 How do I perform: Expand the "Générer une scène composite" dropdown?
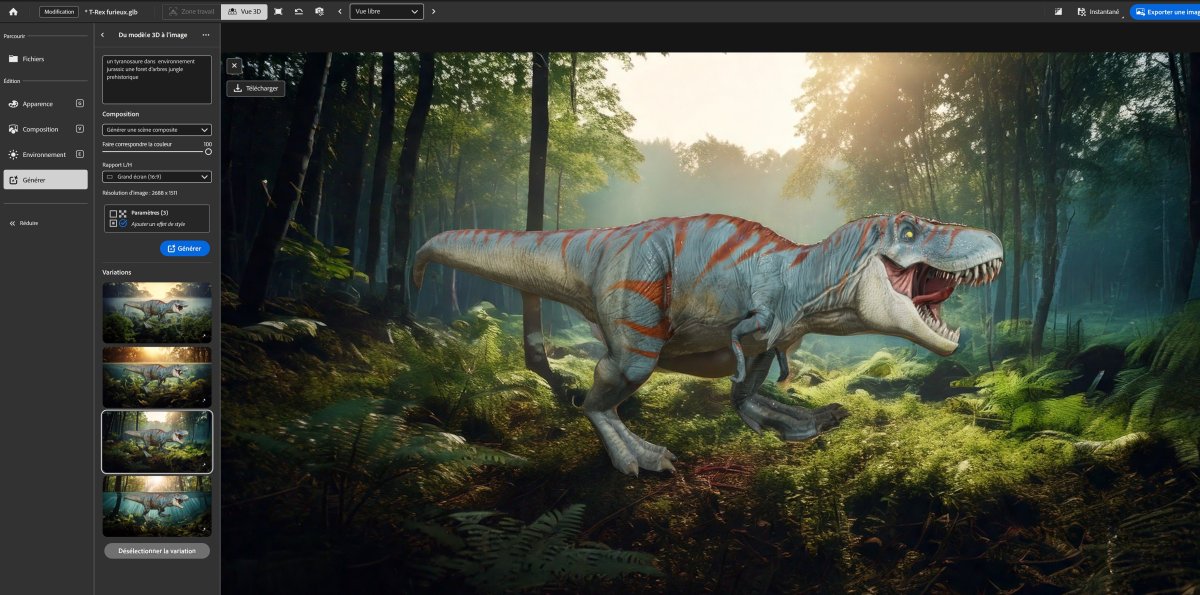pyautogui.click(x=156, y=130)
